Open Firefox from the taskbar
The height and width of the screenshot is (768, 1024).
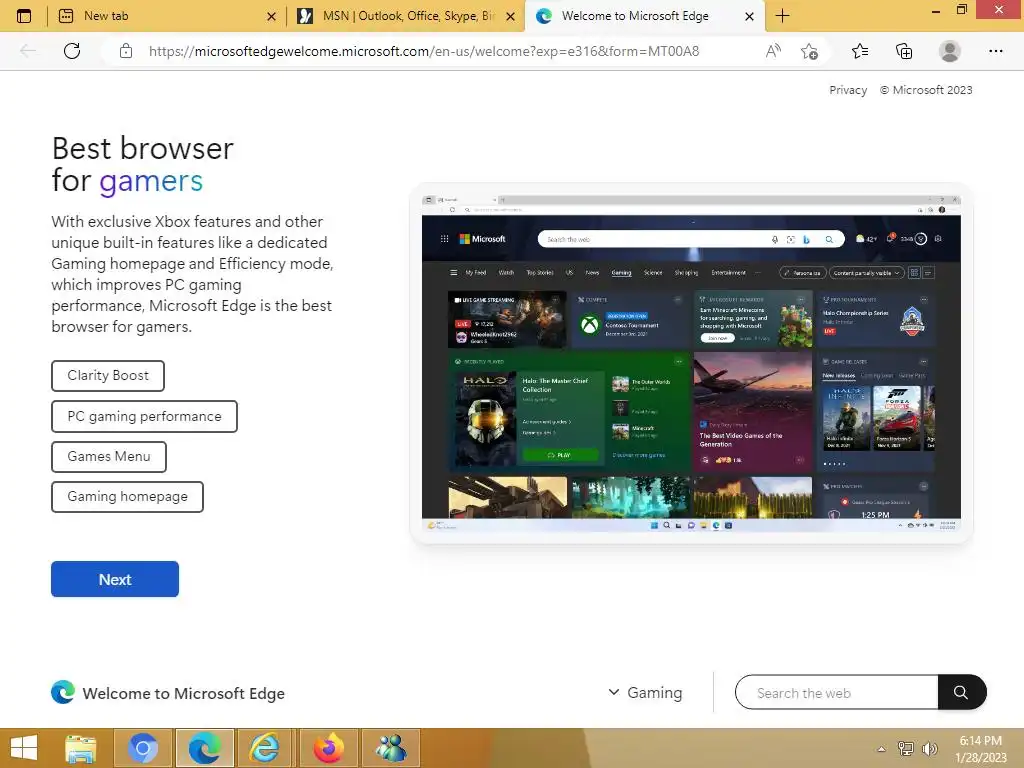click(328, 748)
